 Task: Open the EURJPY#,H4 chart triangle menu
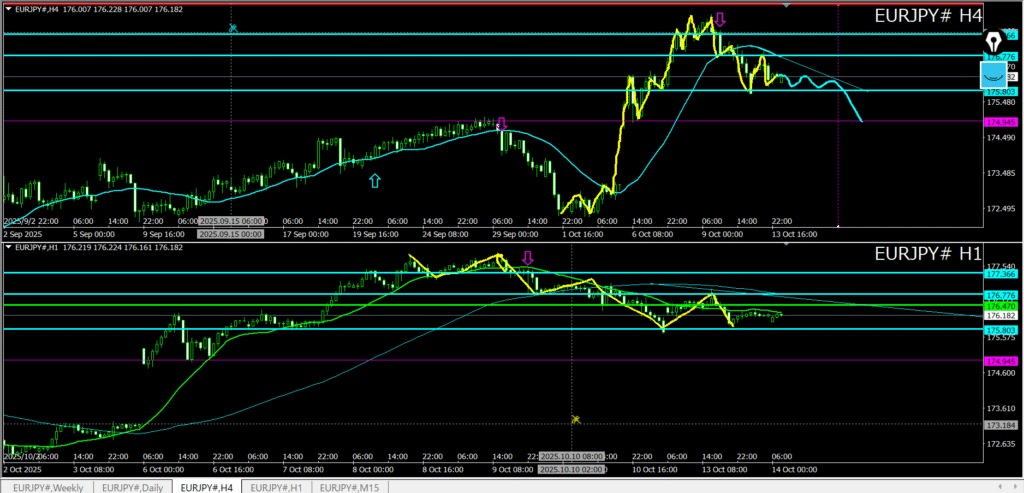7,9
